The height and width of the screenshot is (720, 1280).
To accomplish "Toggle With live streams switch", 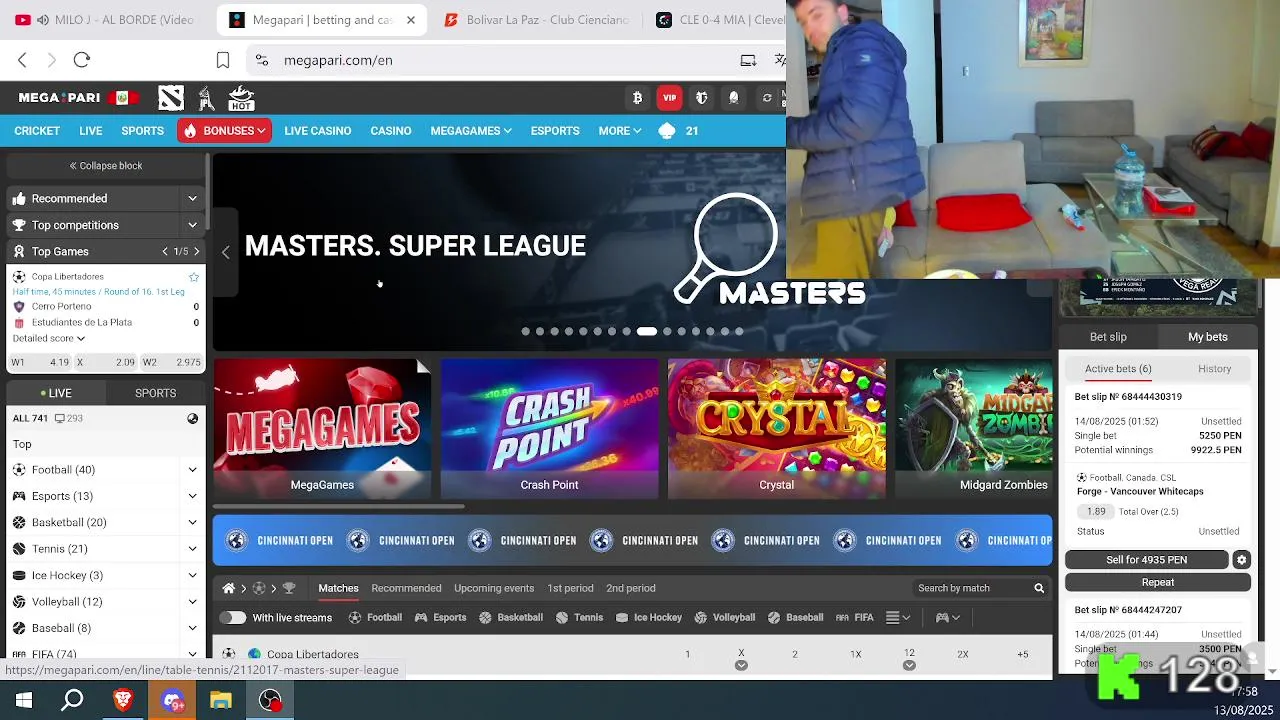I will click(x=233, y=618).
